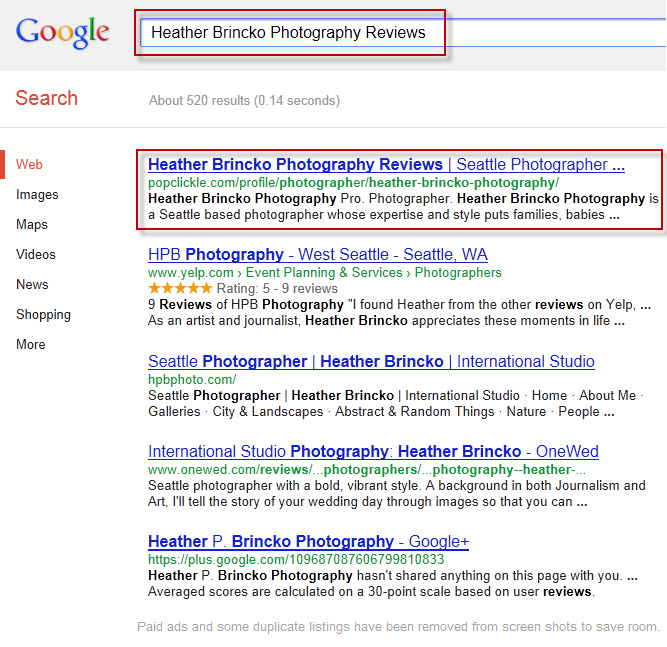Open Heather Brincko Photography Reviews result

tap(386, 164)
